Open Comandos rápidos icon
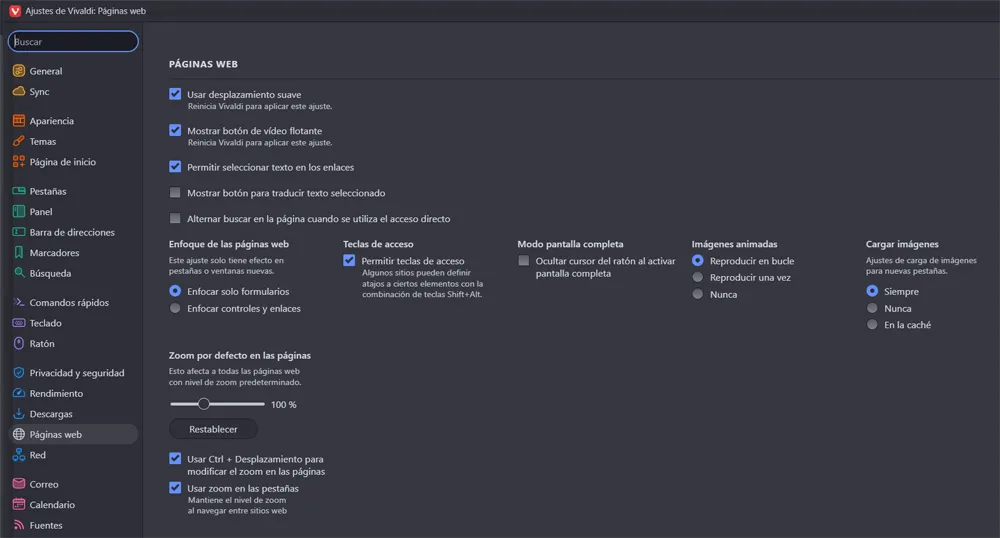 coord(19,302)
